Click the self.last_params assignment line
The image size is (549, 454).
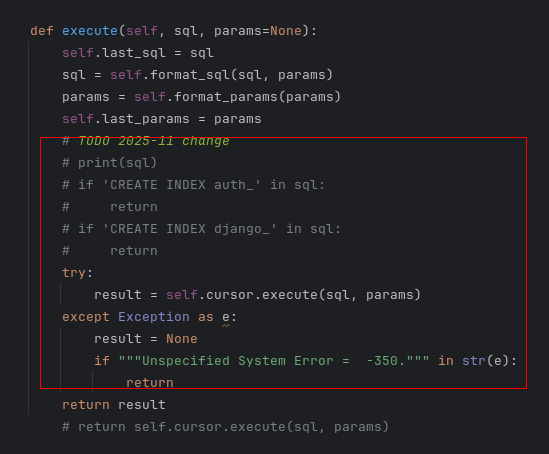[x=161, y=119]
